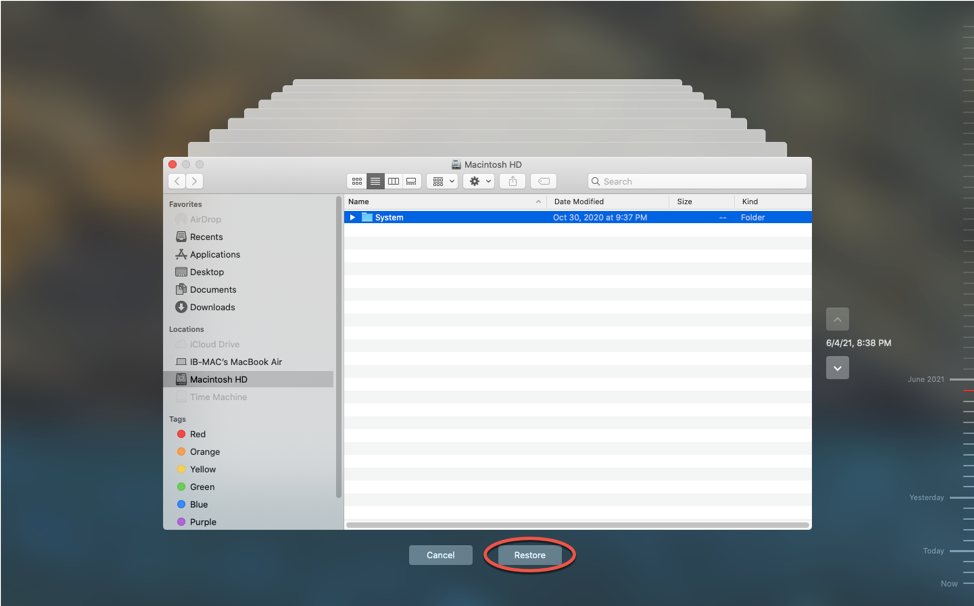Sort by Date Modified column header
This screenshot has height=606, width=974.
579,202
